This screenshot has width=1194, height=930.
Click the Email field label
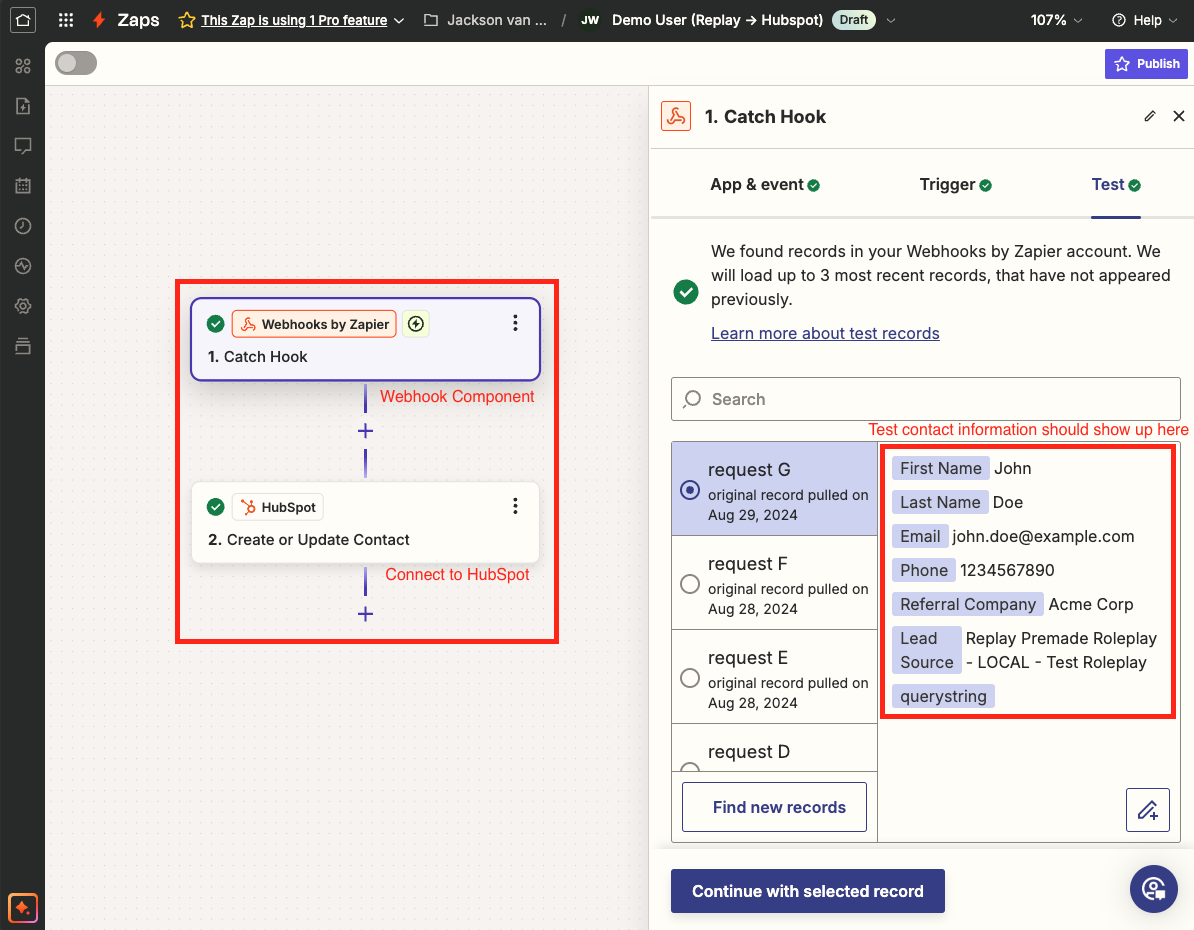920,536
